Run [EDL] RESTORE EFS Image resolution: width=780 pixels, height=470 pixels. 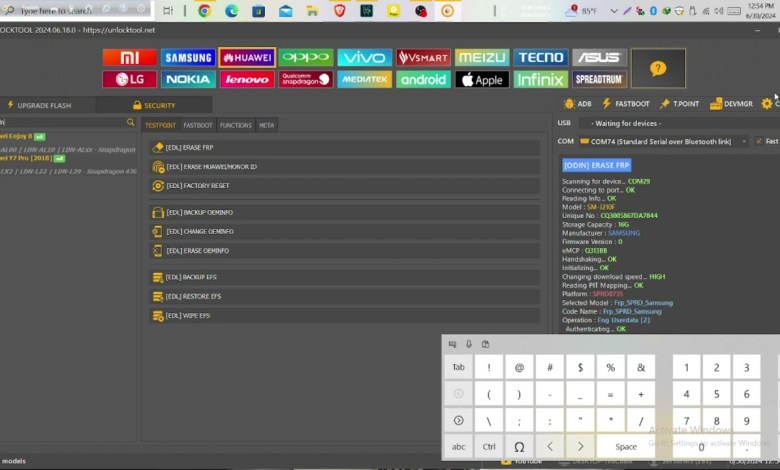coord(344,296)
